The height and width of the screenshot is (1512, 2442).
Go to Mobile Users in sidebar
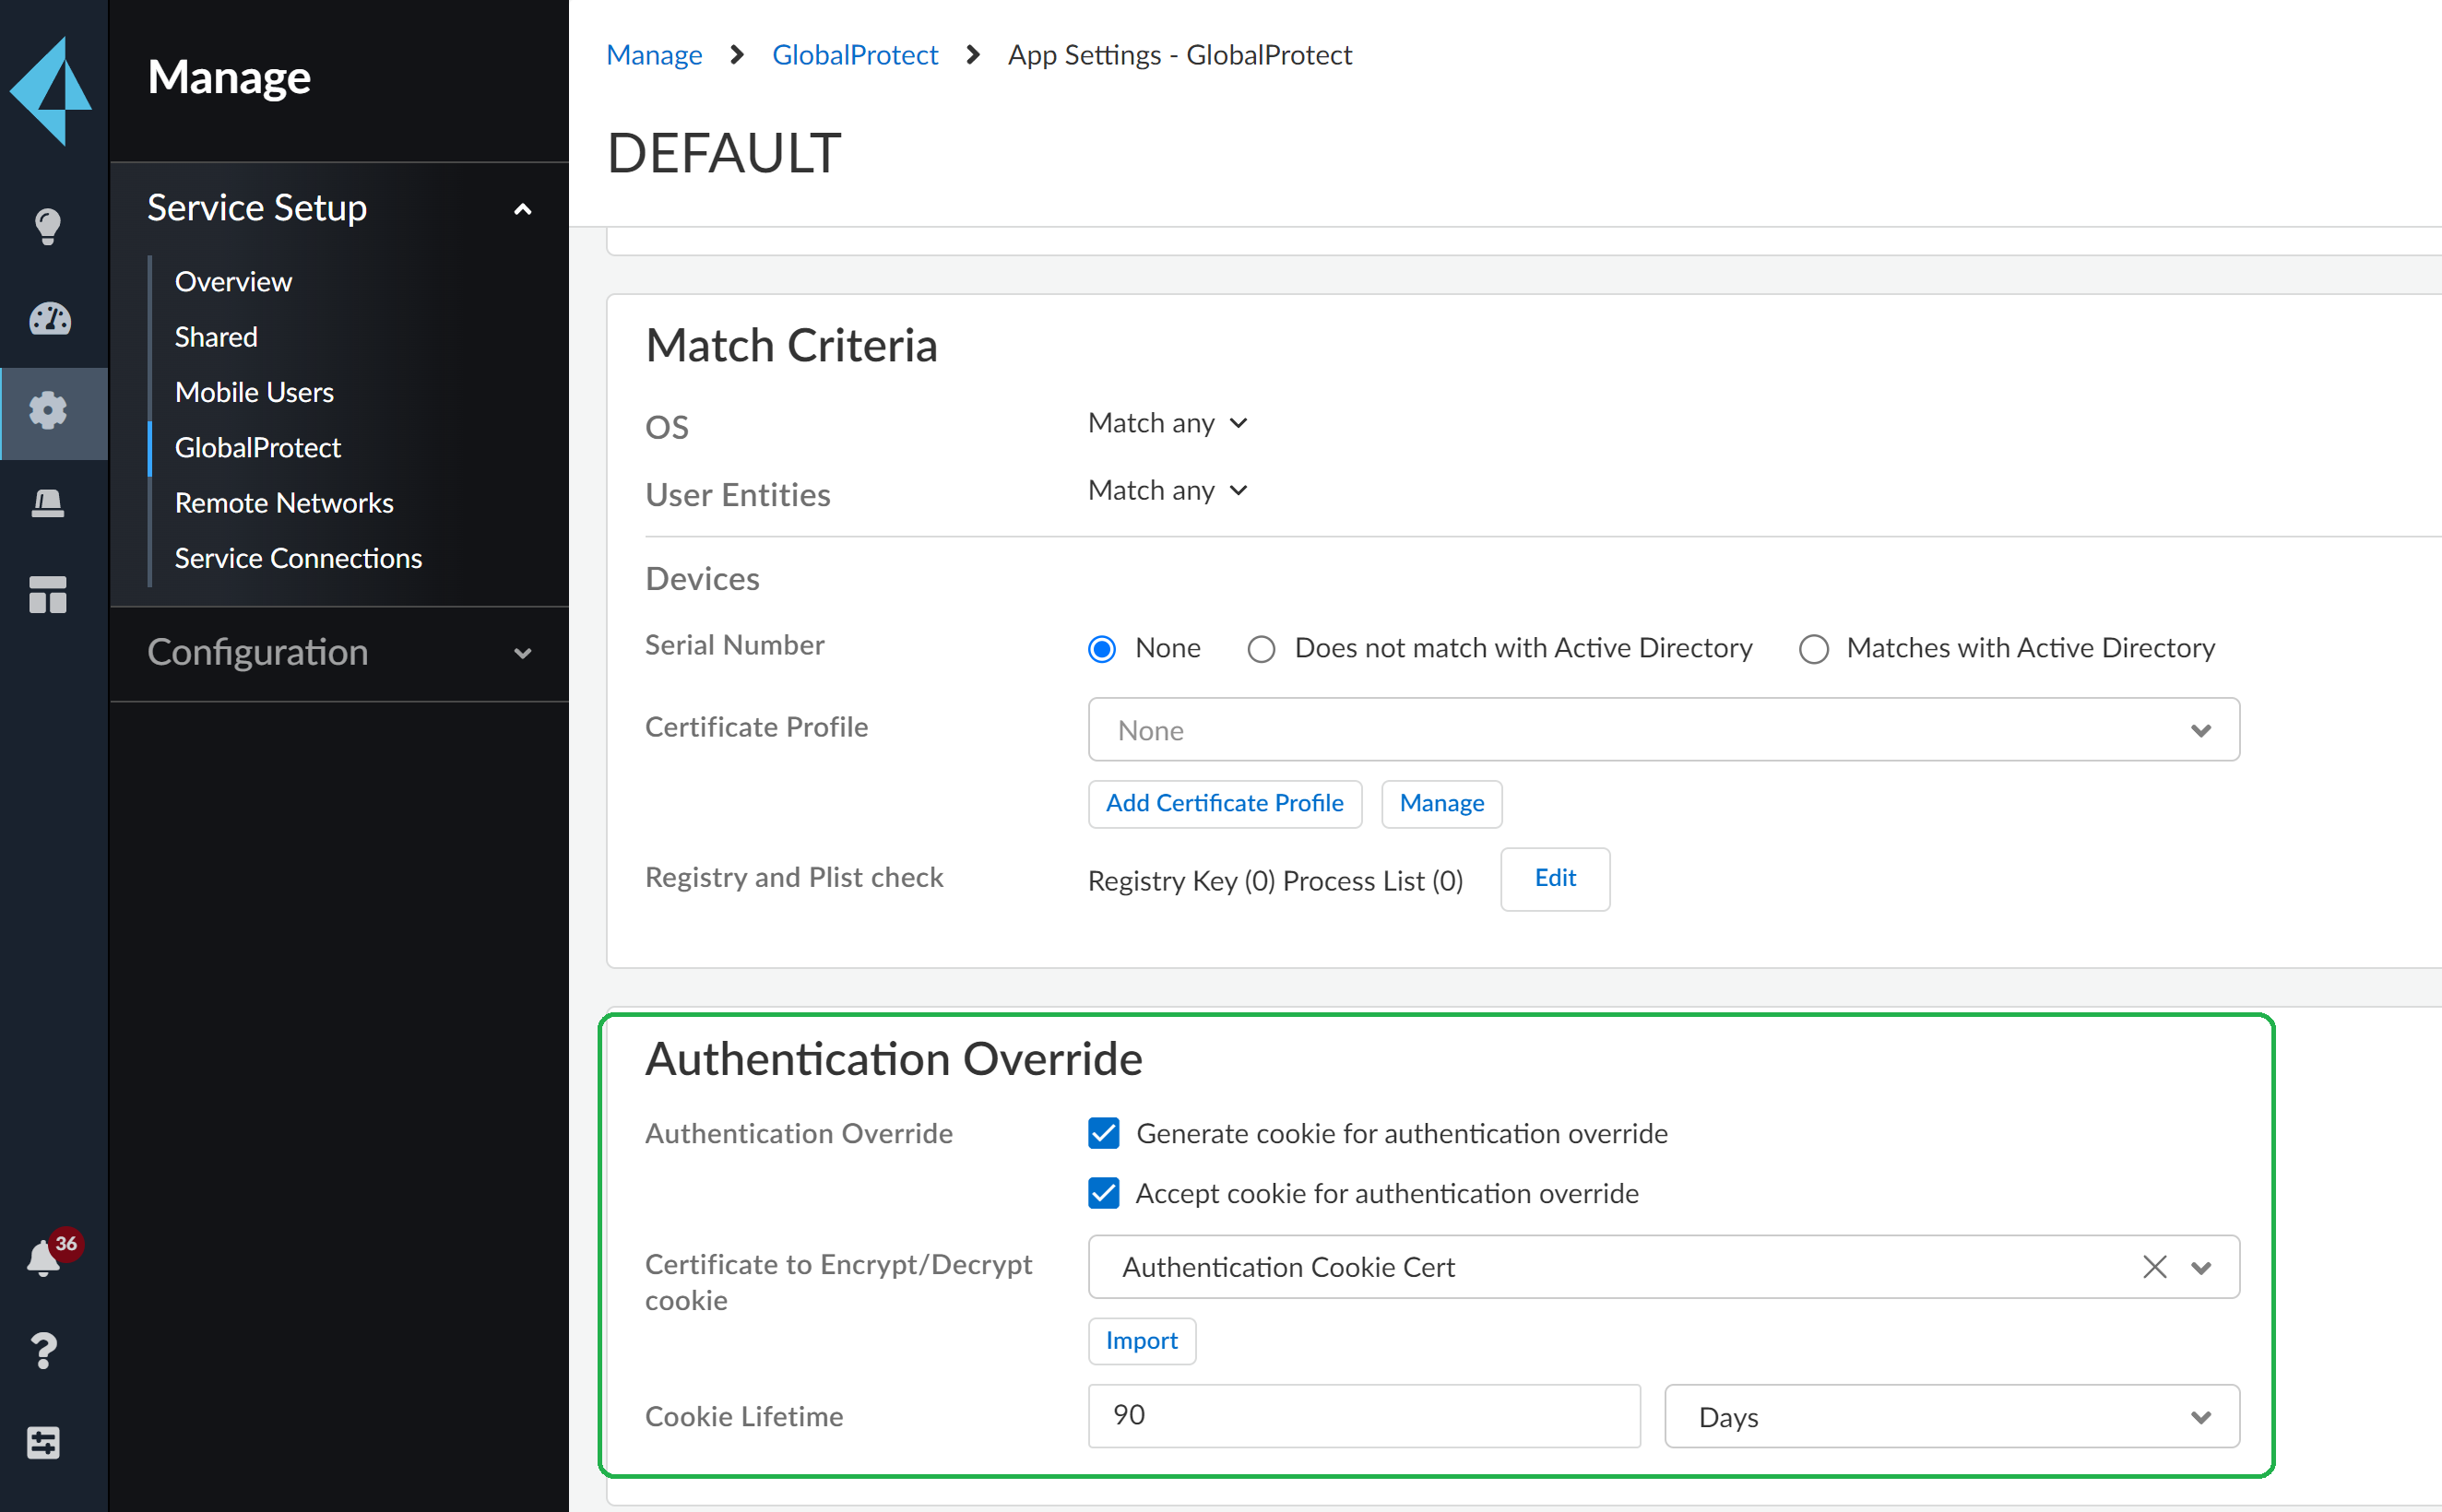[254, 392]
